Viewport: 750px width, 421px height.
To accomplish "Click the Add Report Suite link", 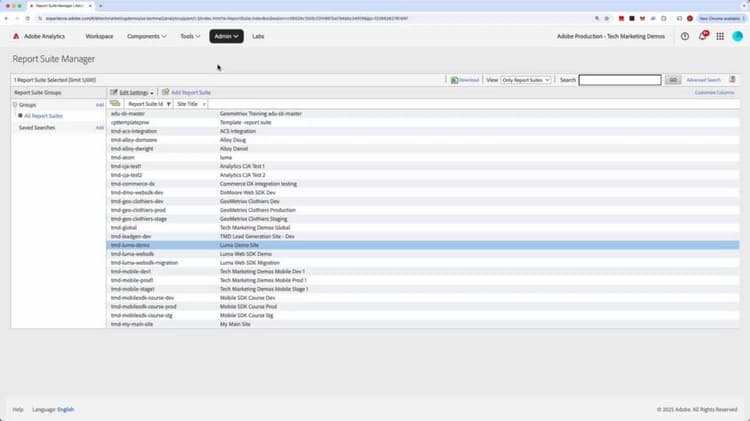I will 191,92.
